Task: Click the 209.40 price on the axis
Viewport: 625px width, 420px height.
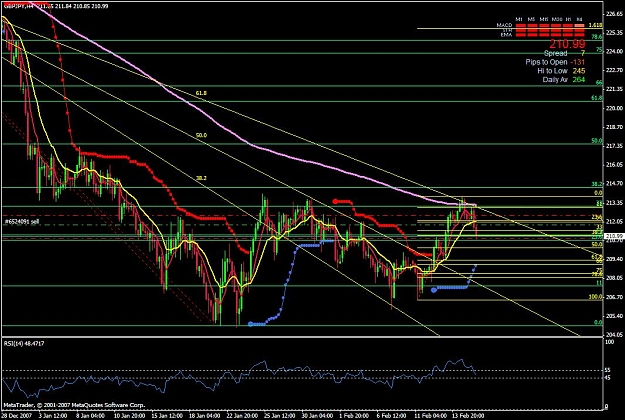Action: (x=614, y=259)
